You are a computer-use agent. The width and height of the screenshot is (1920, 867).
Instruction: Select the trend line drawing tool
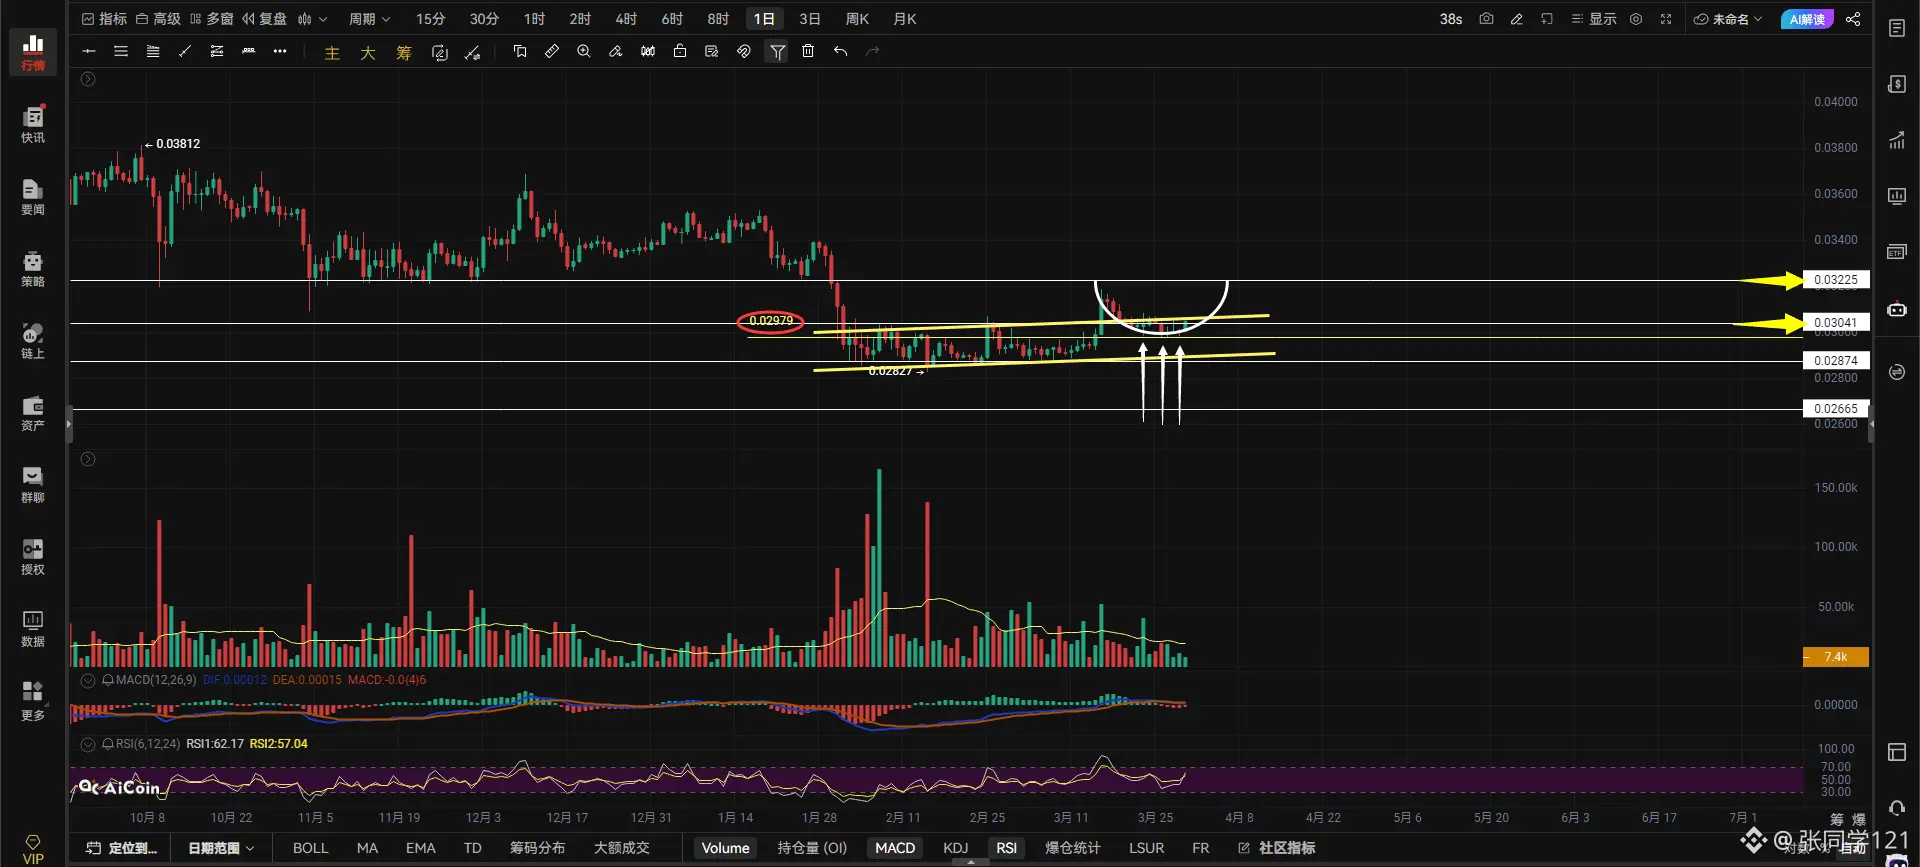click(x=185, y=52)
